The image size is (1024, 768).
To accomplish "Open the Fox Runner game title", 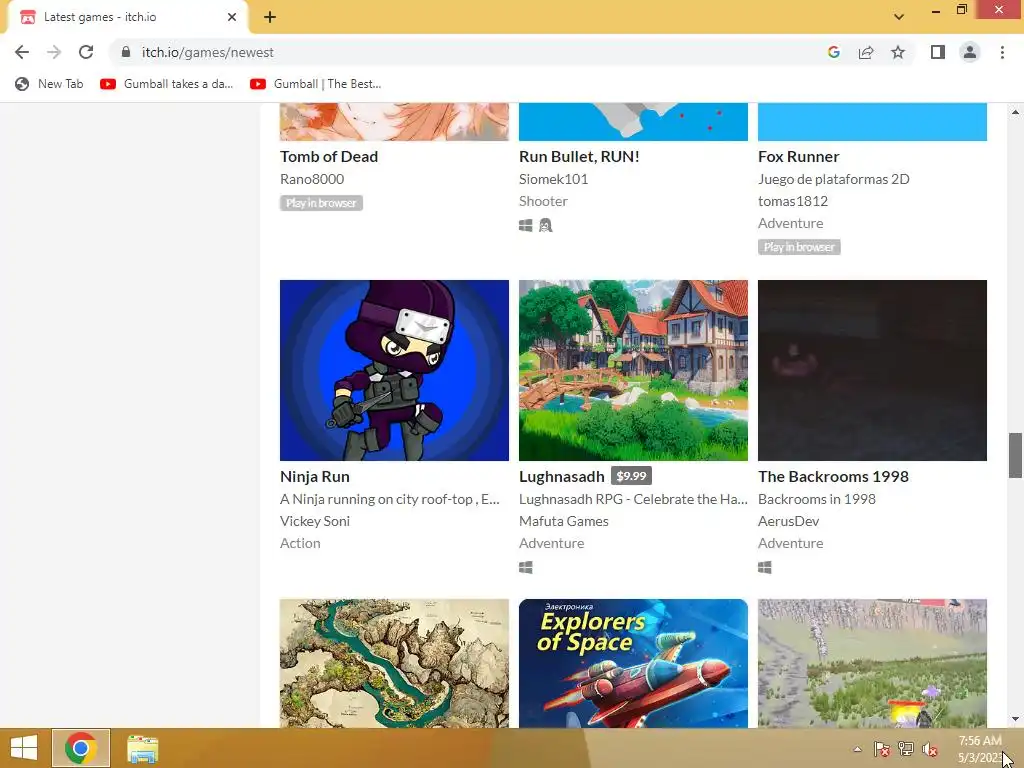I will point(798,157).
